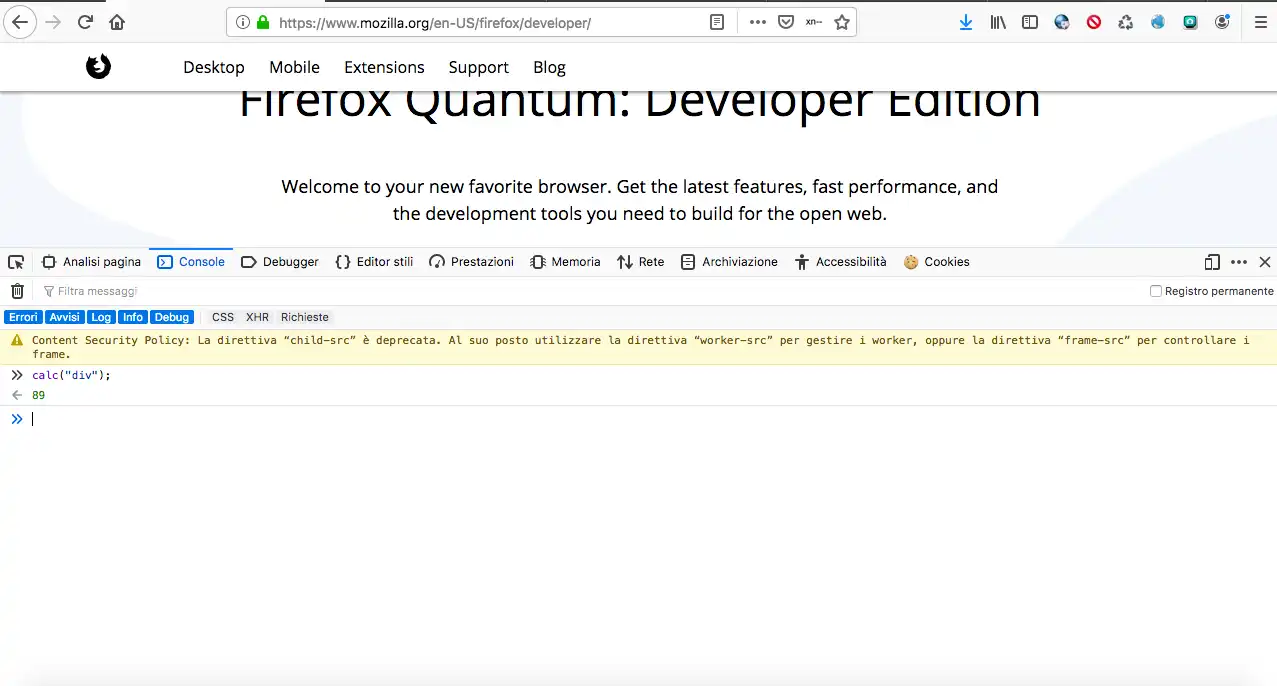Image resolution: width=1277 pixels, height=686 pixels.
Task: Open the account avatar toolbar icon
Action: tap(1222, 22)
